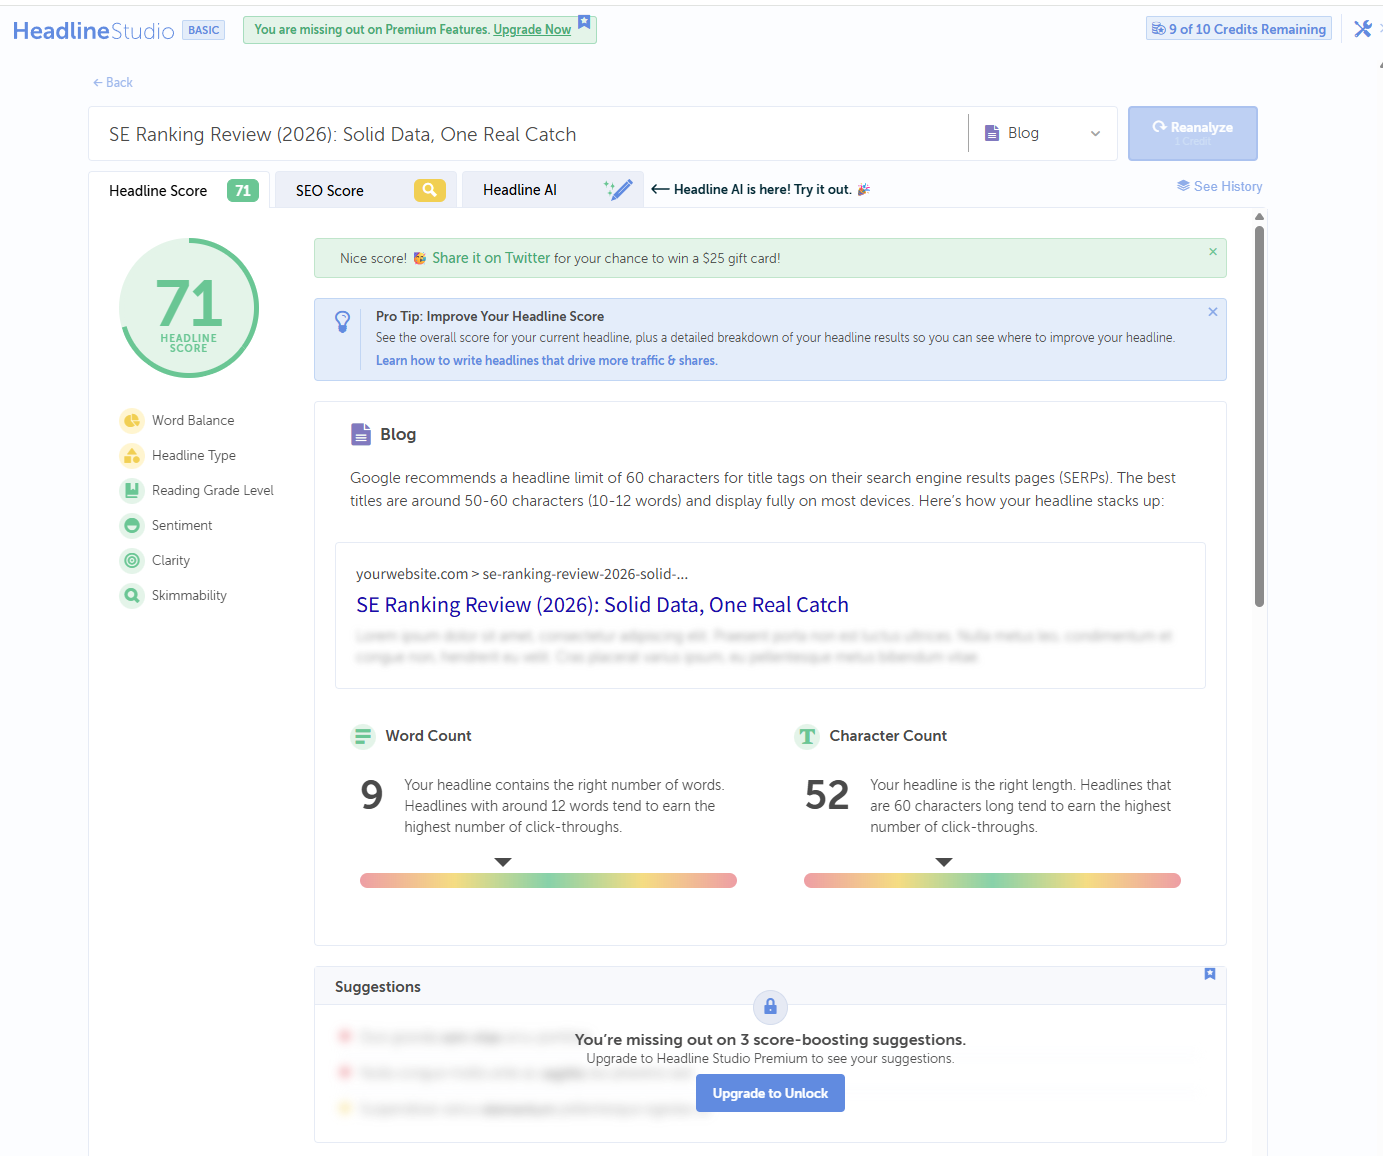Click the SEO Score search badge

click(430, 190)
